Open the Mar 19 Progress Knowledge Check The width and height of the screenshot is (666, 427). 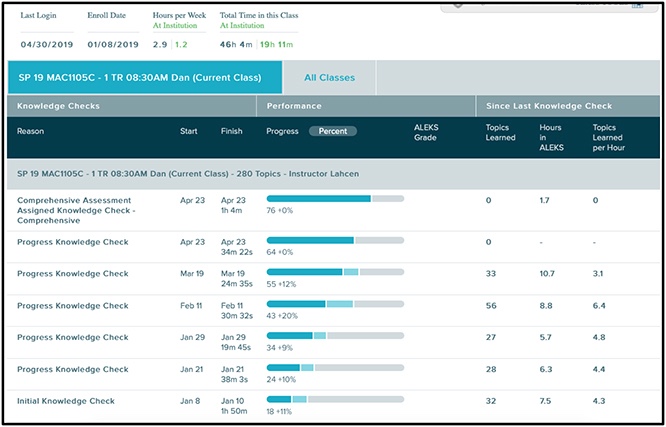[72, 273]
